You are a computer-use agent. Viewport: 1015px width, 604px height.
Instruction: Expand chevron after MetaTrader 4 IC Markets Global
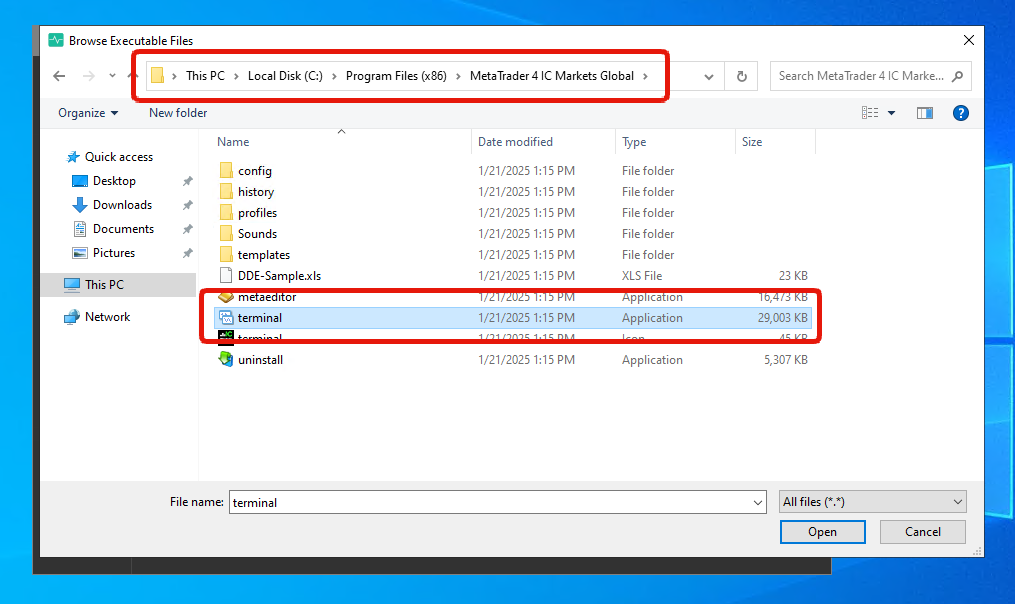[645, 76]
